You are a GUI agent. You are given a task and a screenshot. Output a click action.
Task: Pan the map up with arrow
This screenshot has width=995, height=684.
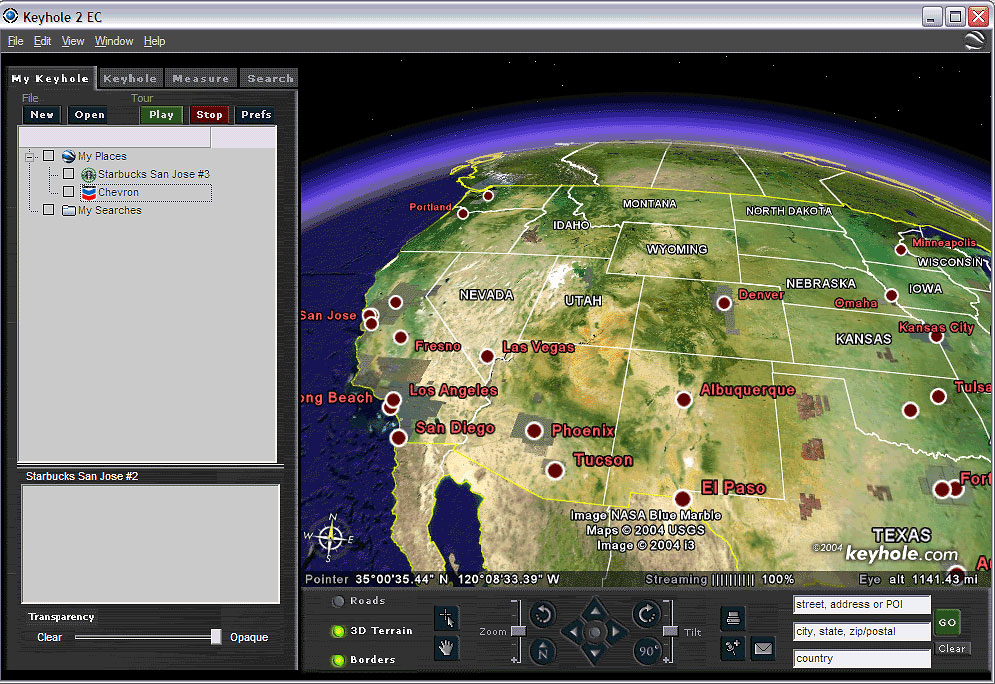coord(595,610)
